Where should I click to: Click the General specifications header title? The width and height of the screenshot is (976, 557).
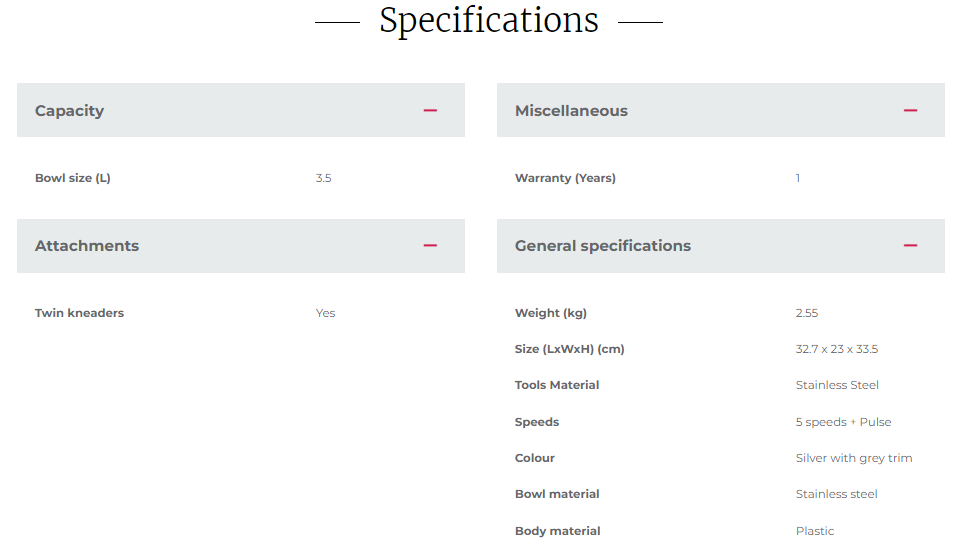pyautogui.click(x=603, y=246)
